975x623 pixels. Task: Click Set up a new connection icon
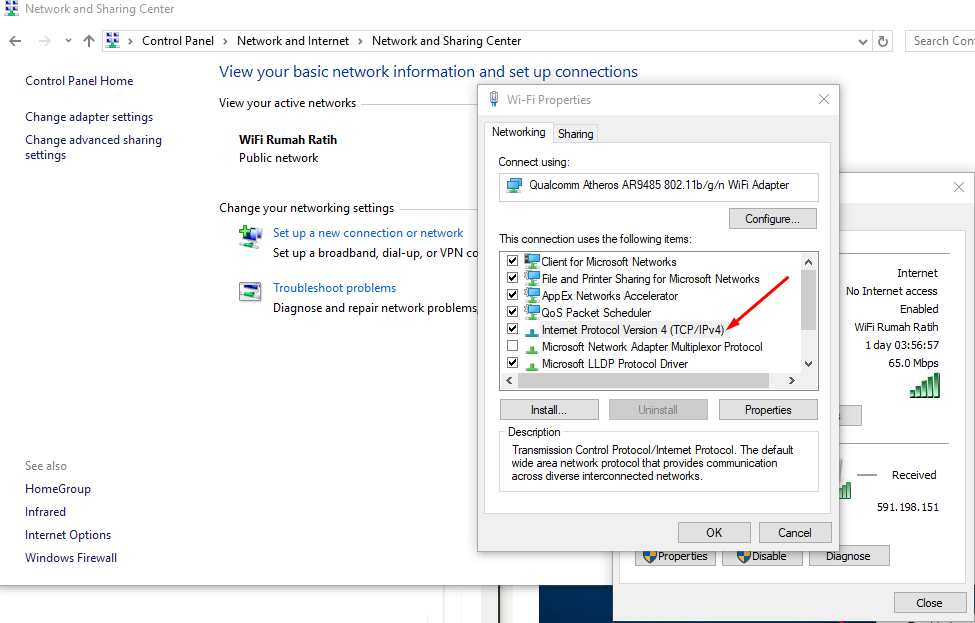coord(250,237)
